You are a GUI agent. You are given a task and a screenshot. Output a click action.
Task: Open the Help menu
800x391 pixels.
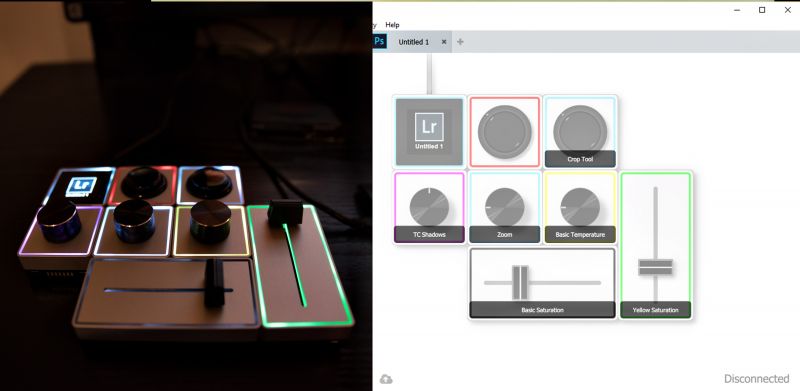(392, 25)
